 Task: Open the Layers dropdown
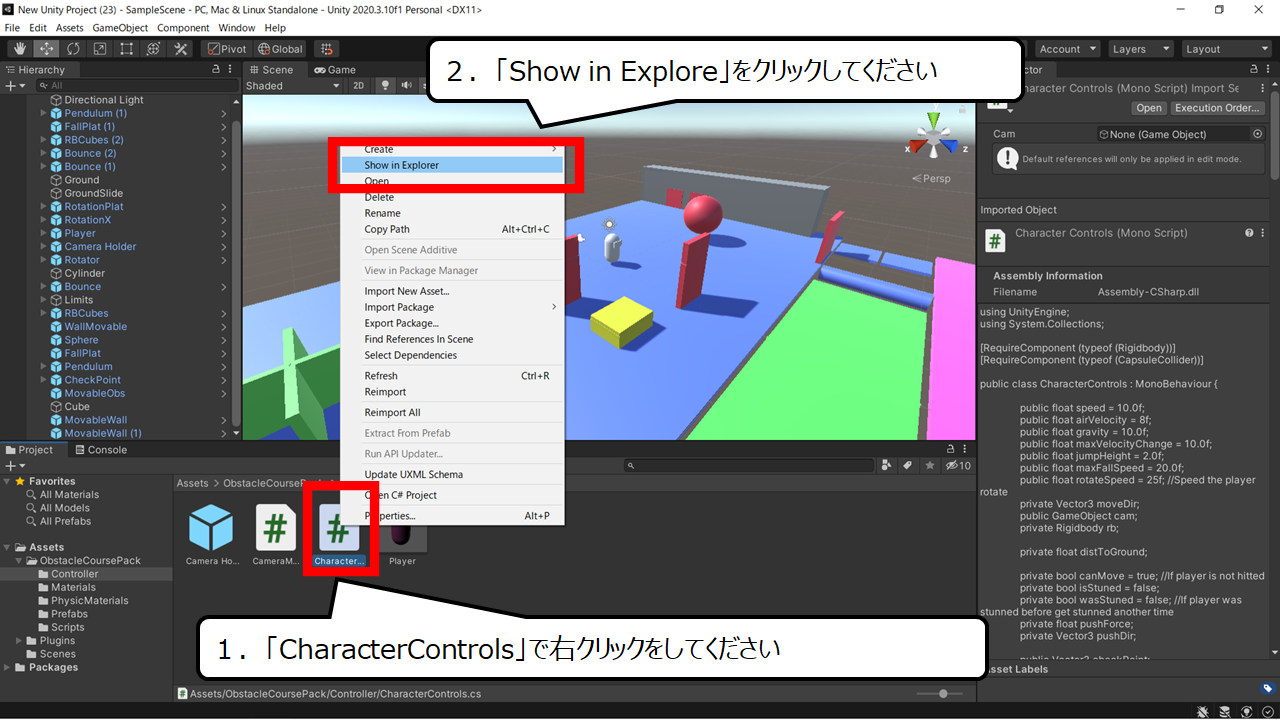(x=1140, y=49)
